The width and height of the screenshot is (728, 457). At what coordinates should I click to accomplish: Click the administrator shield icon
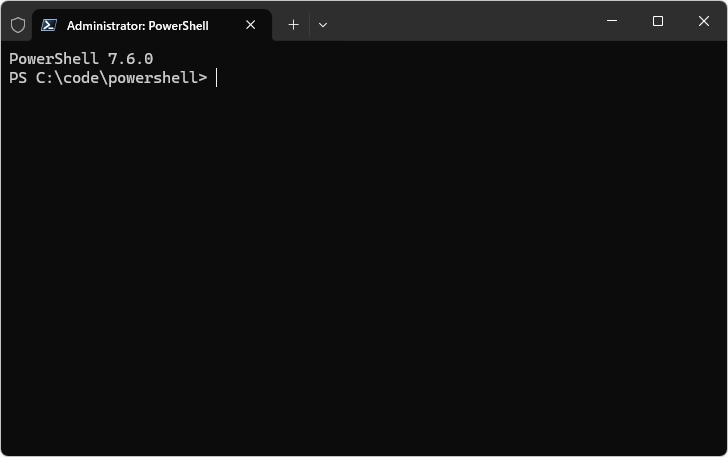click(18, 25)
